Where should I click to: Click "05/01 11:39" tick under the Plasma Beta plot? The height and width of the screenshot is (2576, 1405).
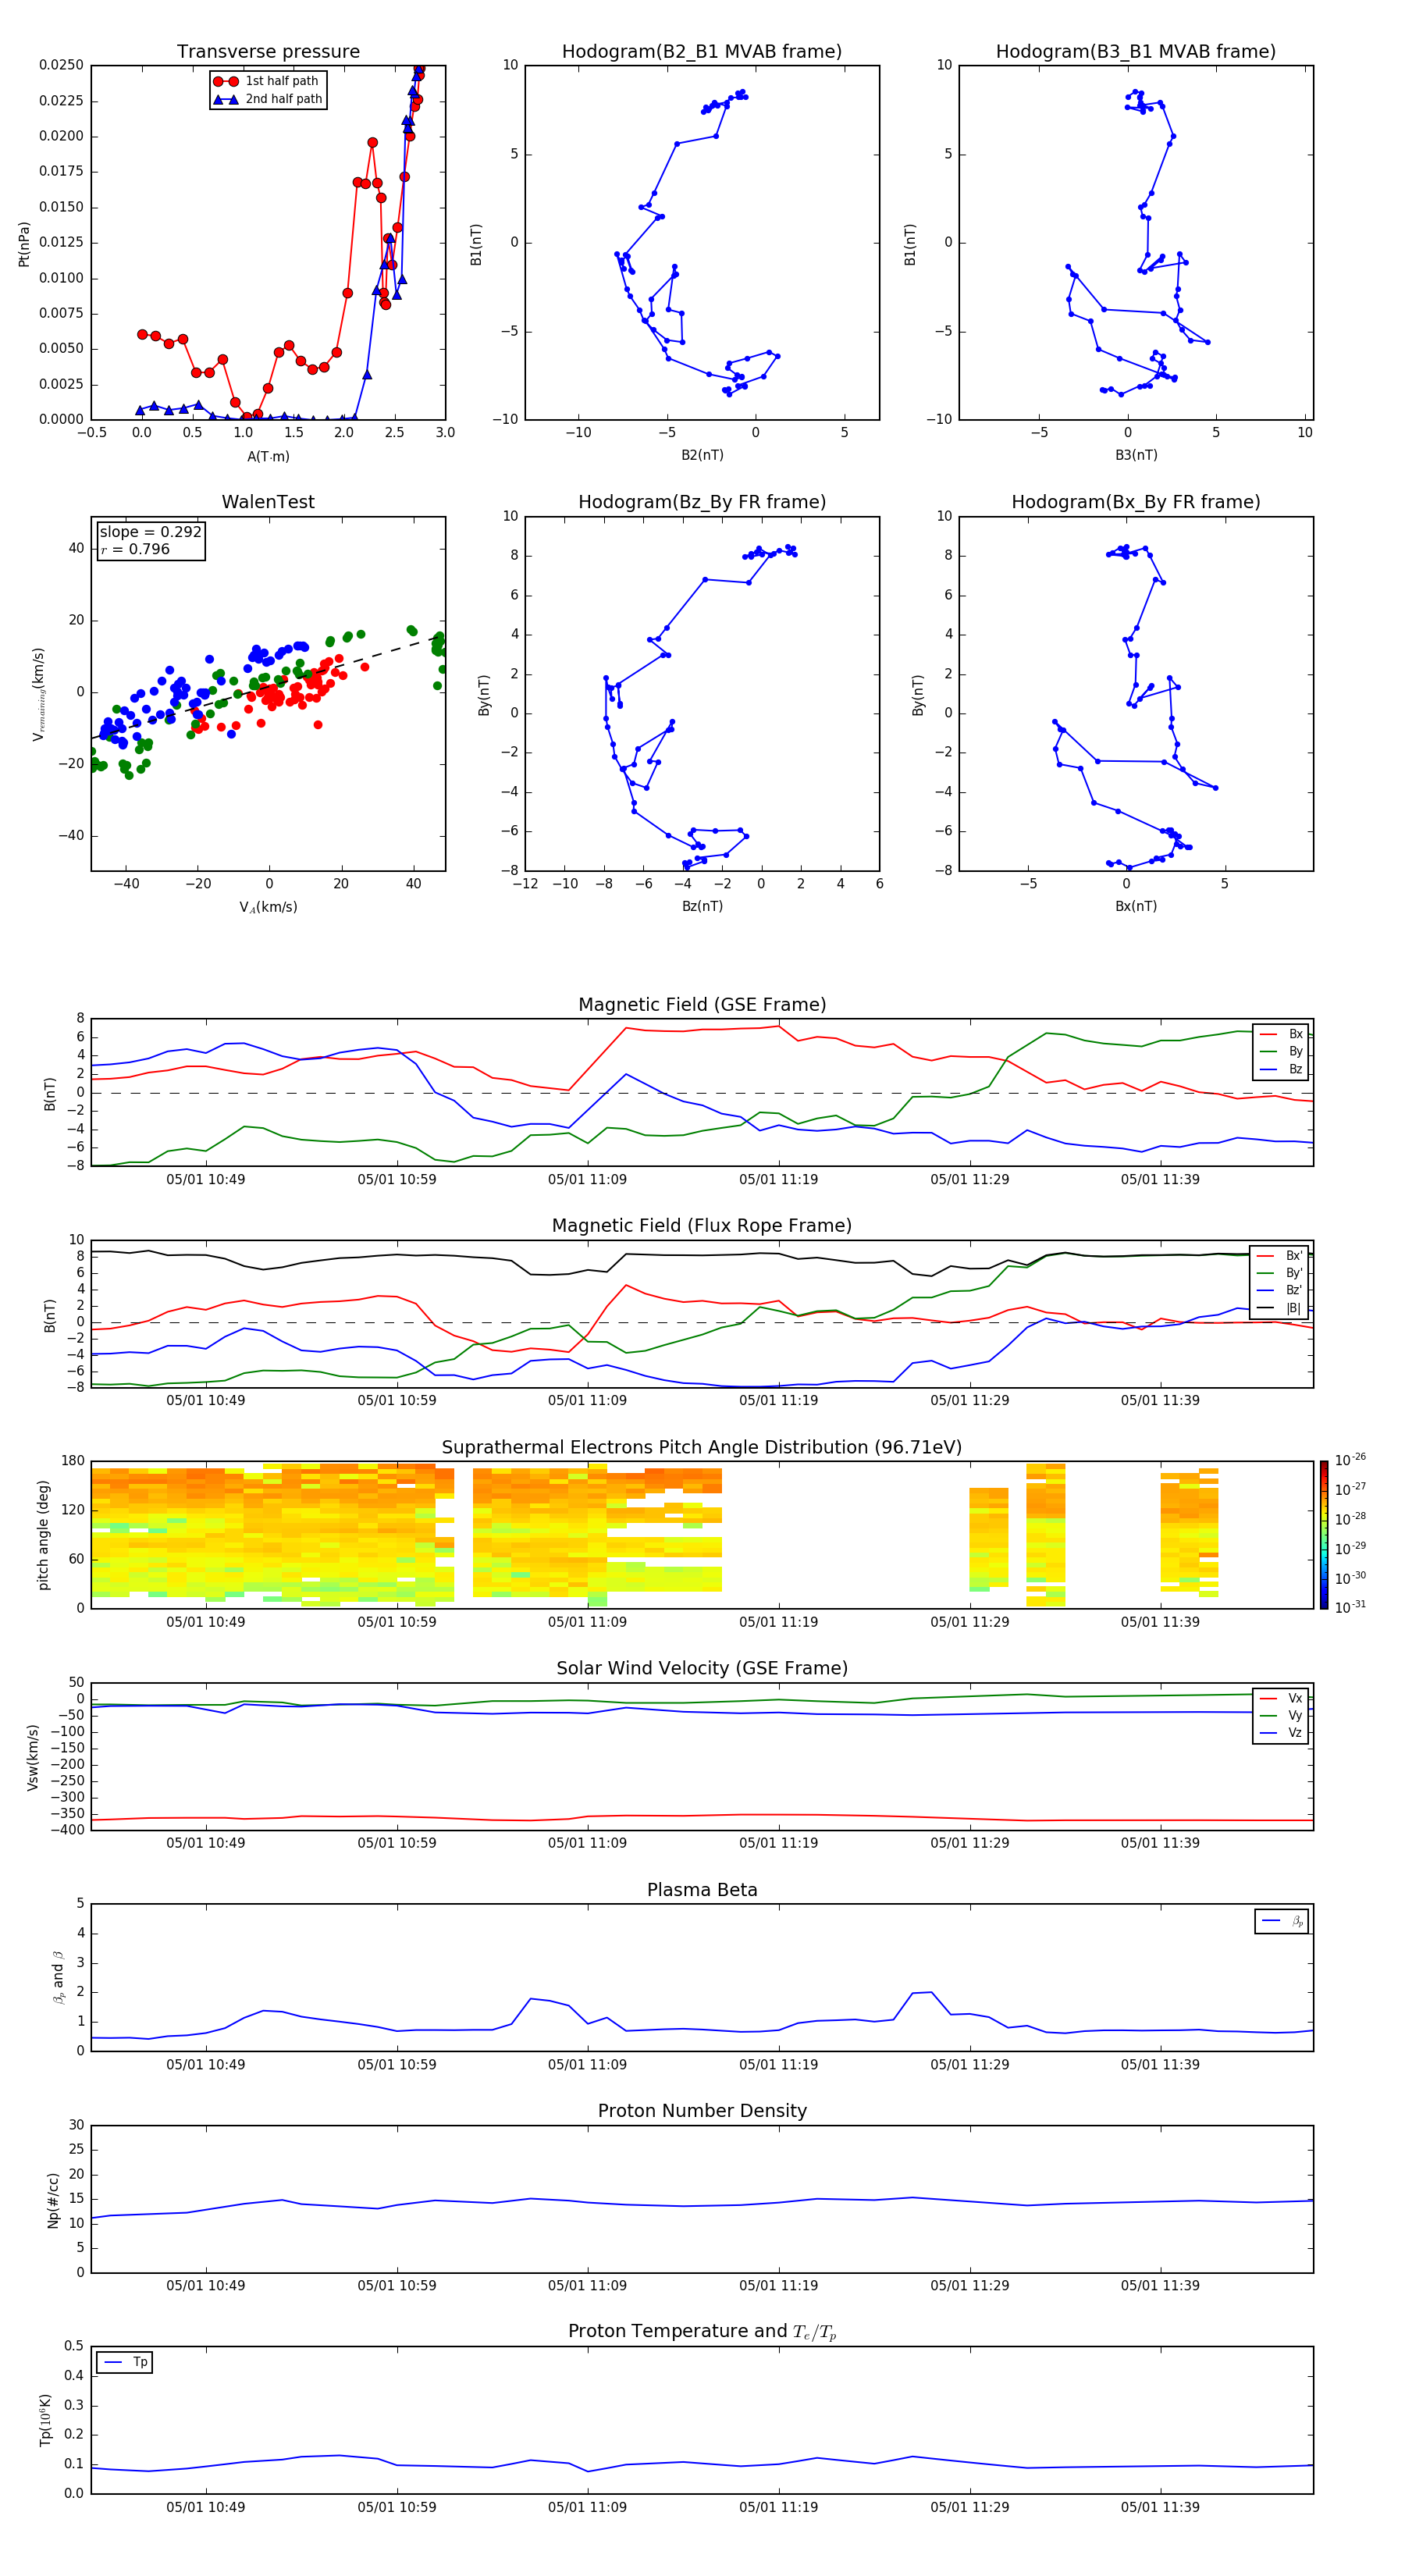click(x=1160, y=2064)
